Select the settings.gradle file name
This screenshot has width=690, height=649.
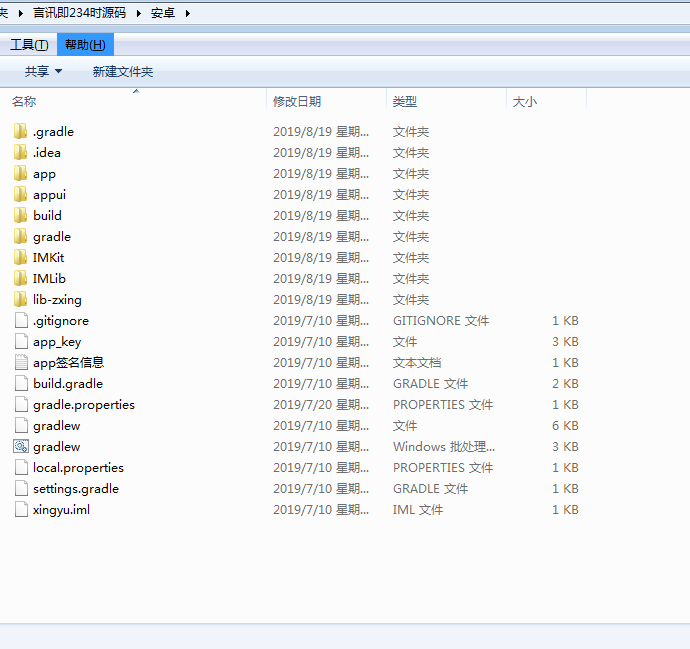click(76, 489)
